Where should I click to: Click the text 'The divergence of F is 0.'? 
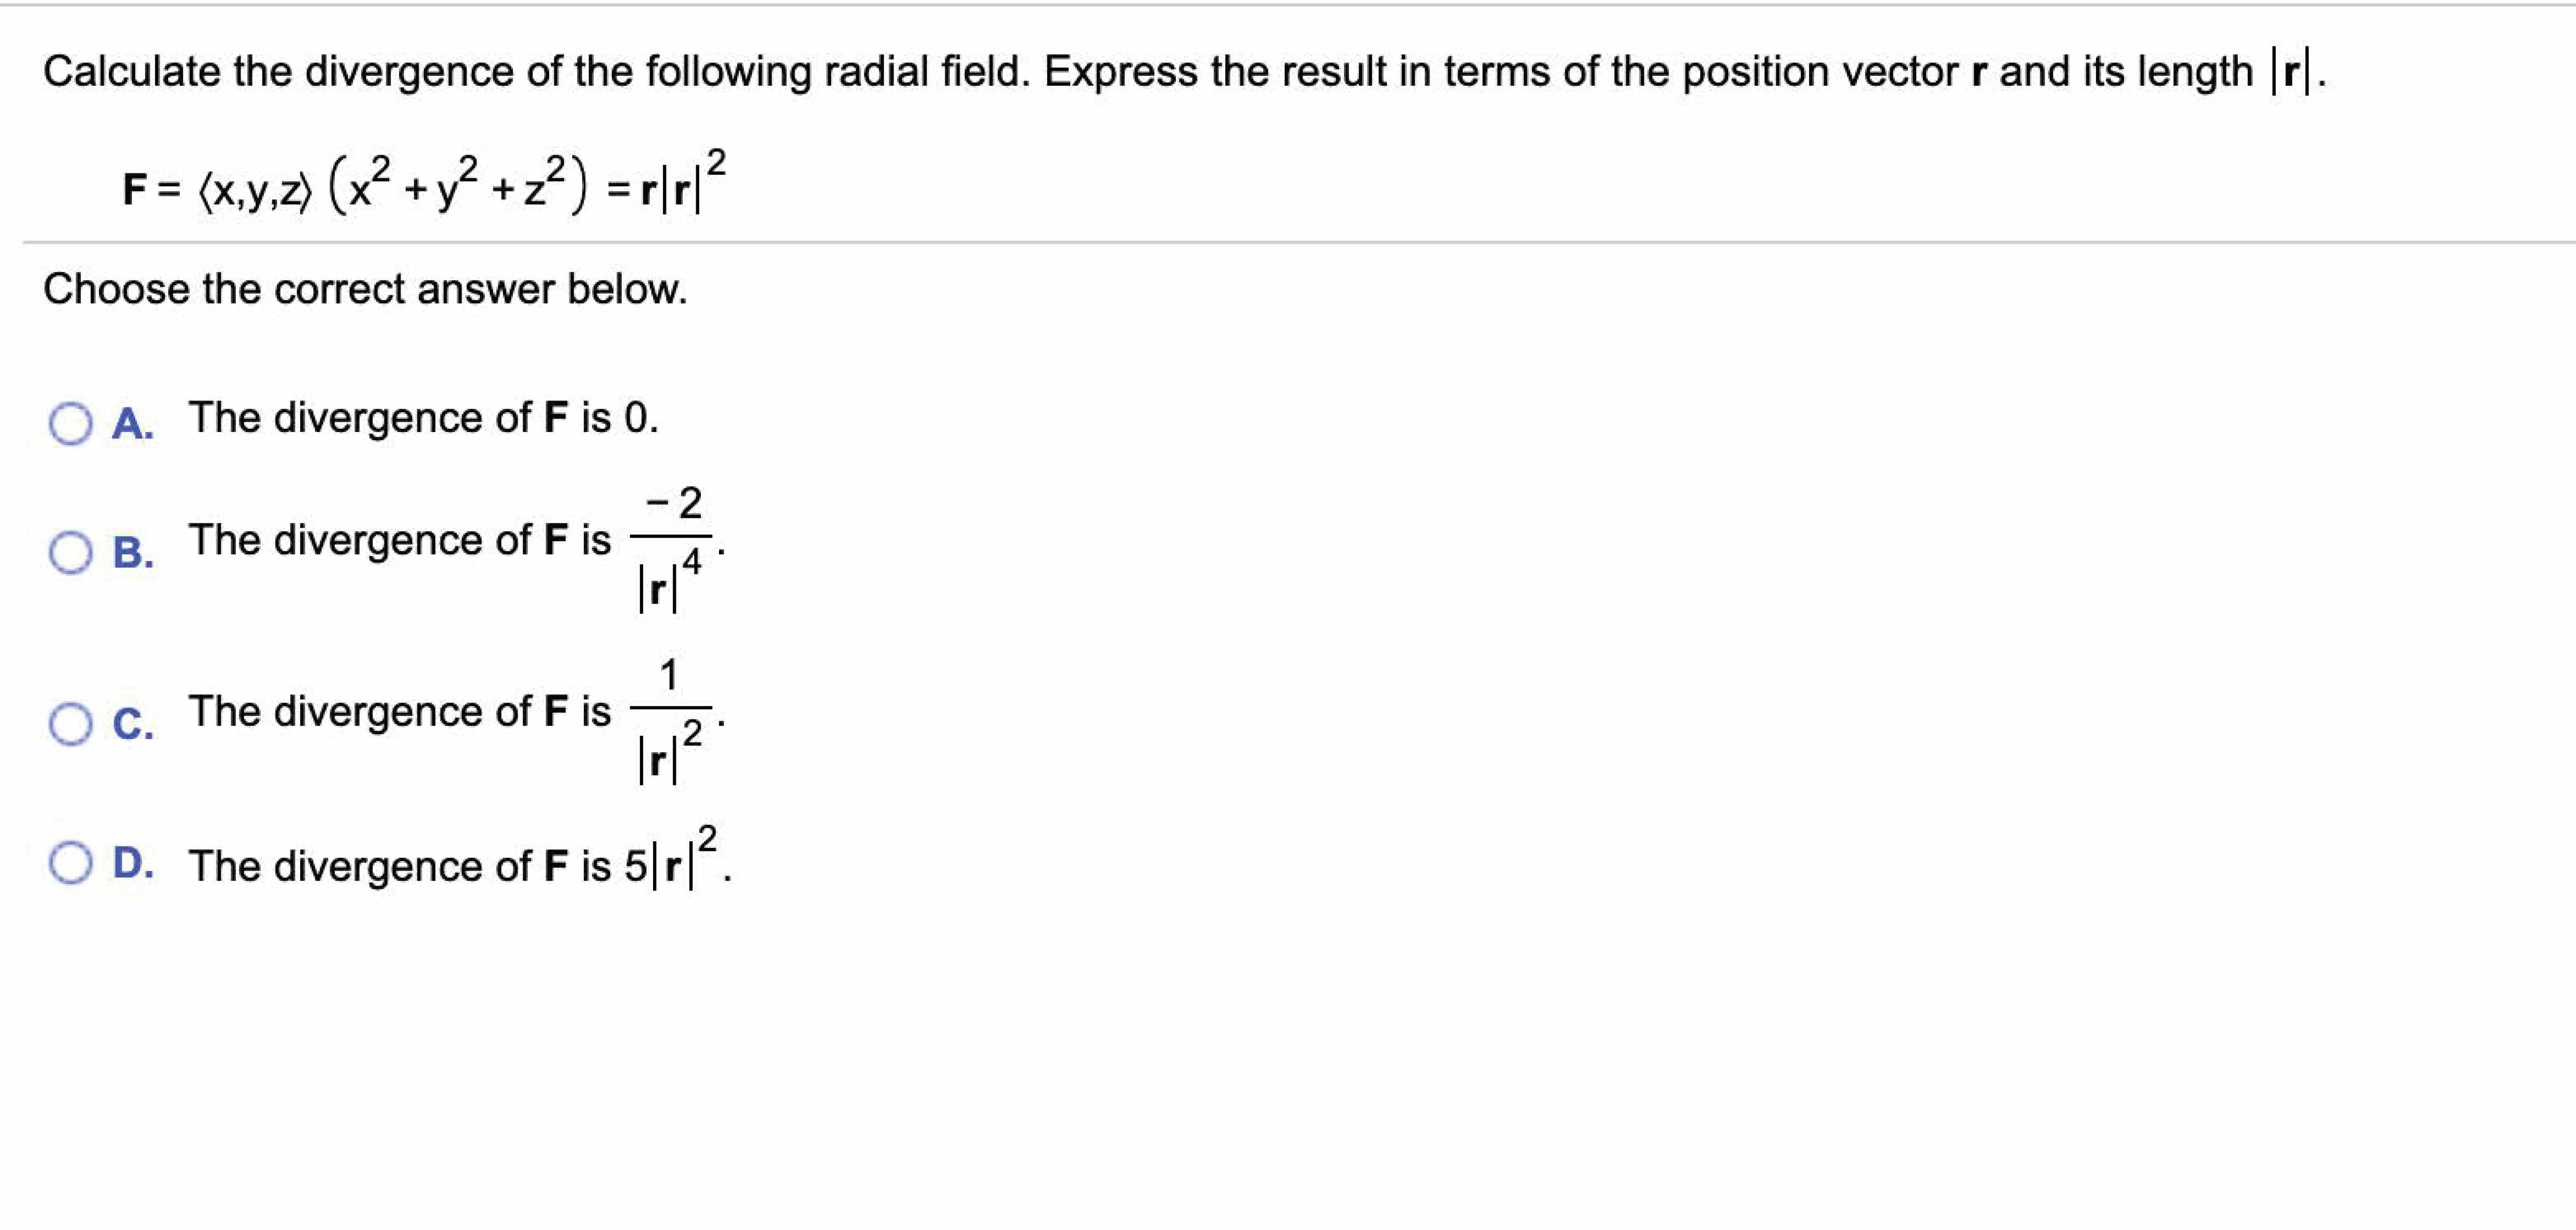tap(424, 418)
